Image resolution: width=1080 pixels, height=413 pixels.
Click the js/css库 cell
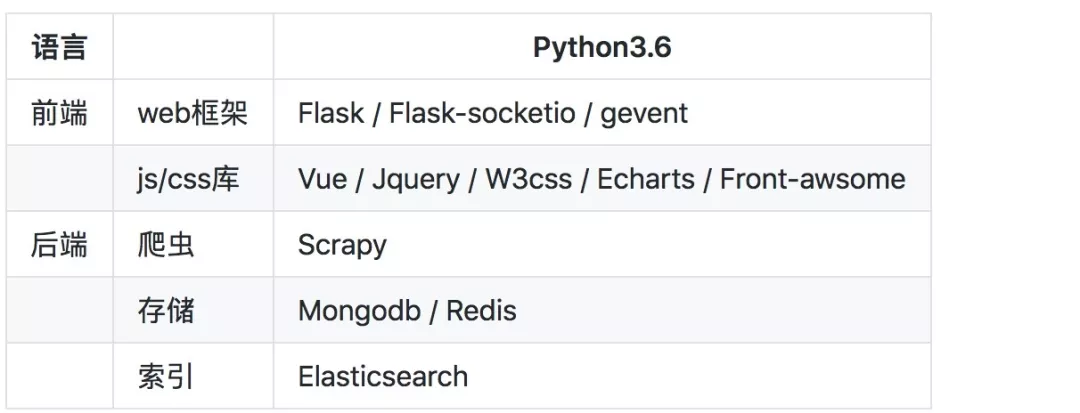pyautogui.click(x=188, y=179)
